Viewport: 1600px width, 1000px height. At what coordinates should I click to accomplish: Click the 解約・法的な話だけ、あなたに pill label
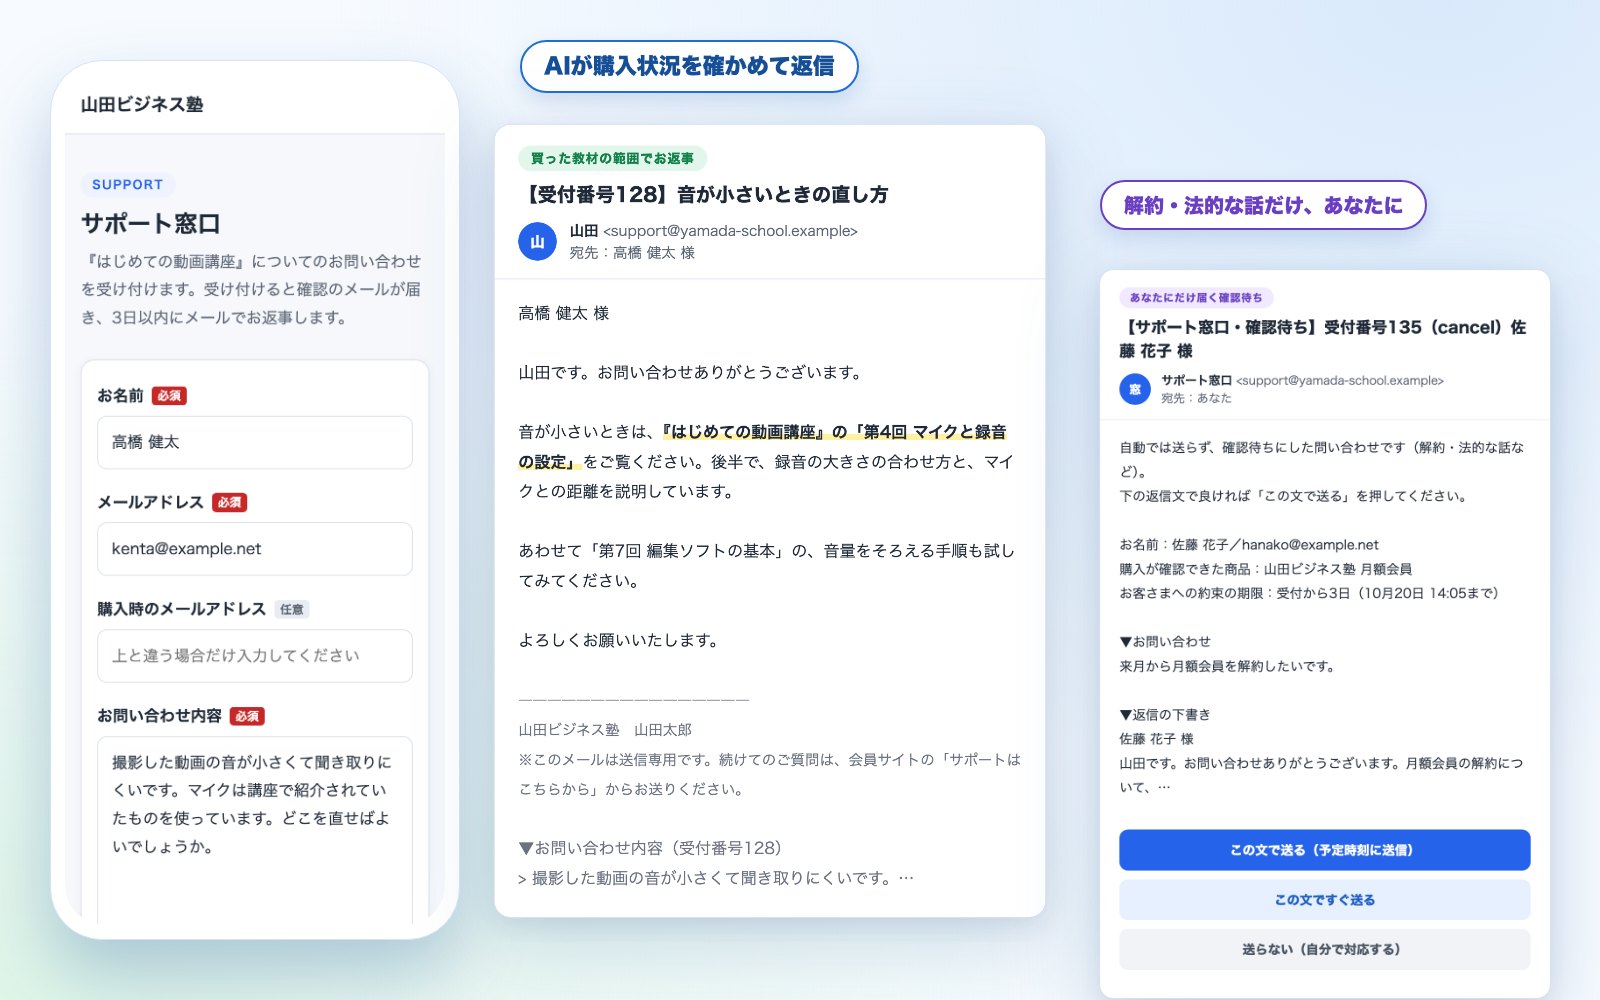[1263, 205]
